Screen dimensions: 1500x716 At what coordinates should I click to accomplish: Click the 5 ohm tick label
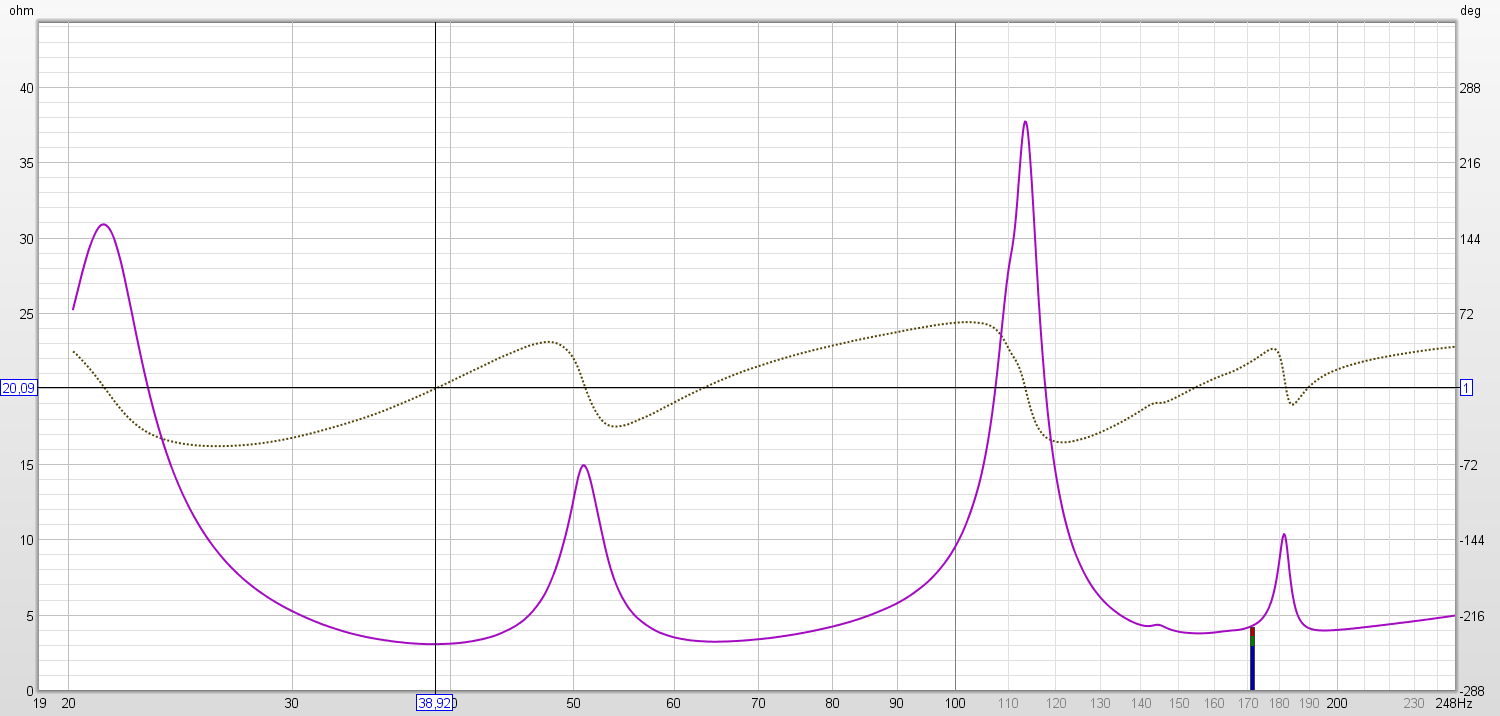(x=30, y=616)
